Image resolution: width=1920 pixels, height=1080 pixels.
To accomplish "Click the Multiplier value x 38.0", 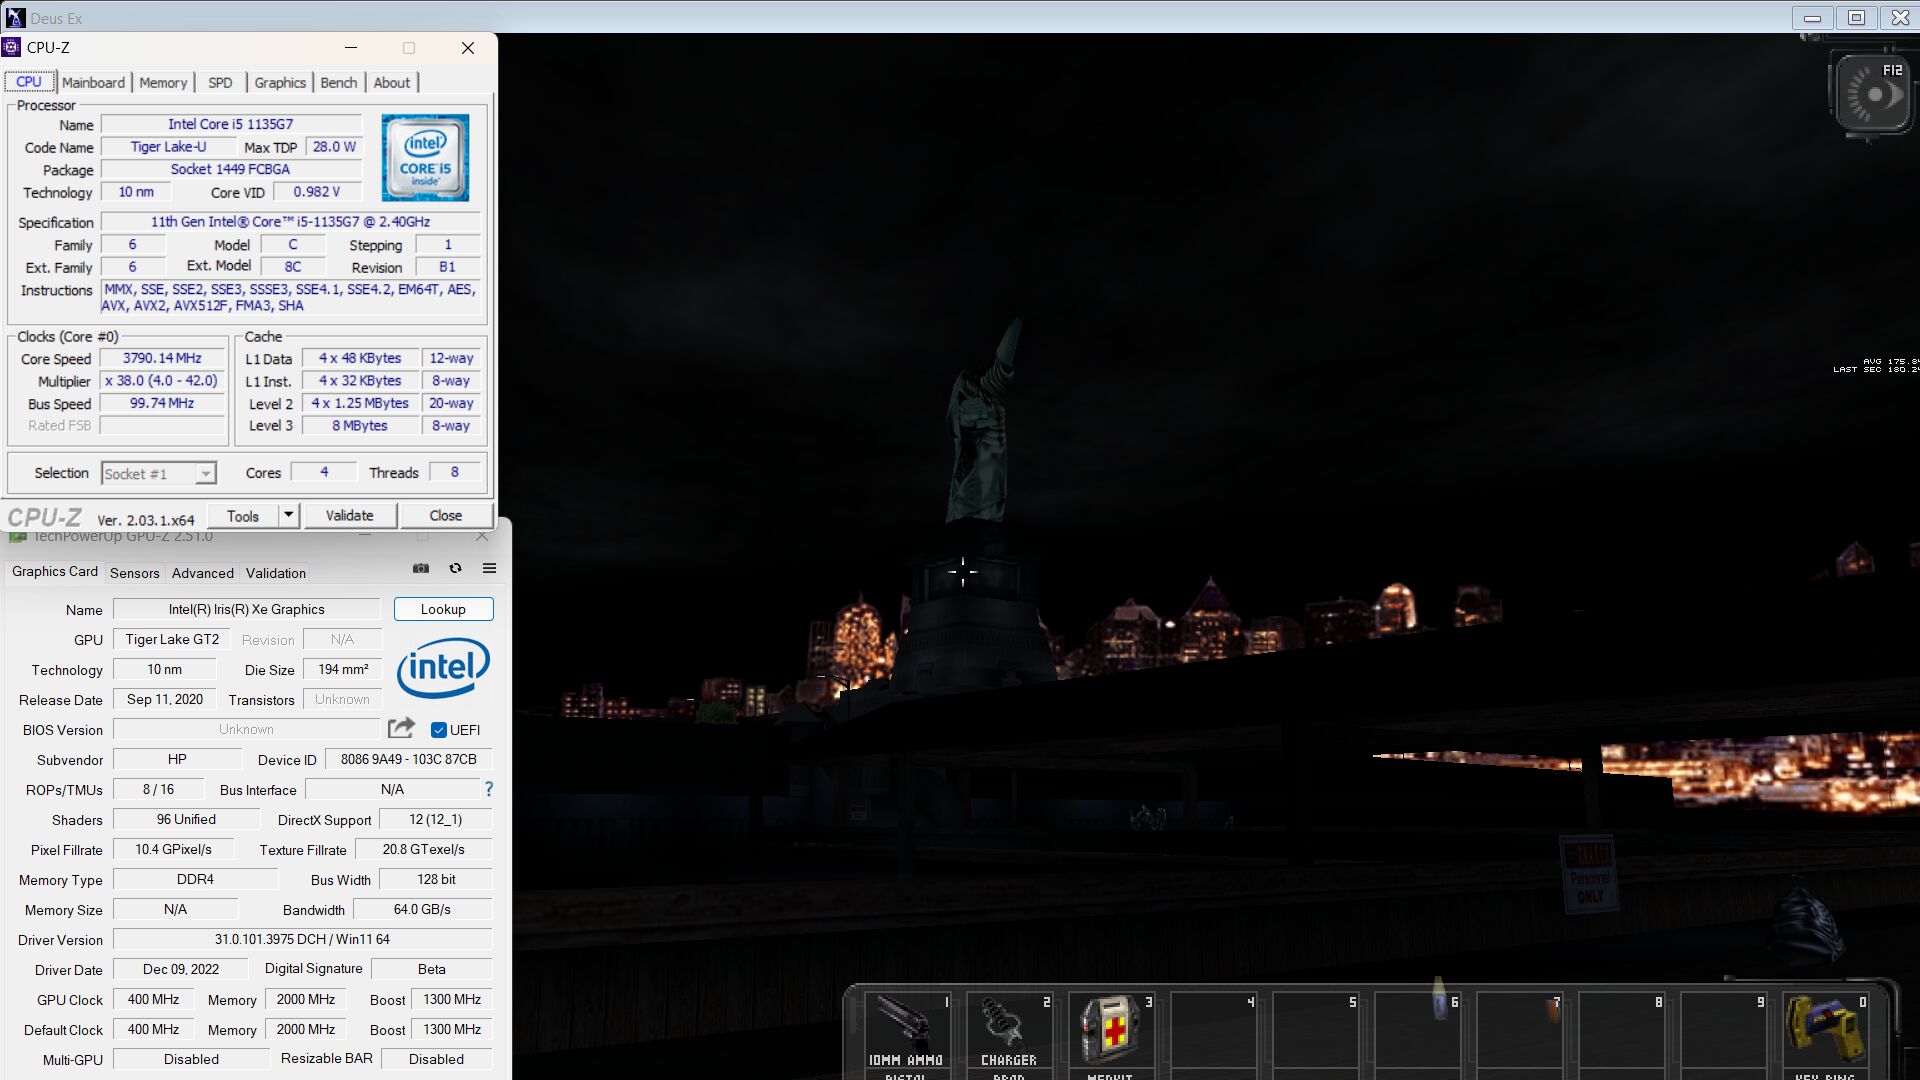I will pos(162,381).
